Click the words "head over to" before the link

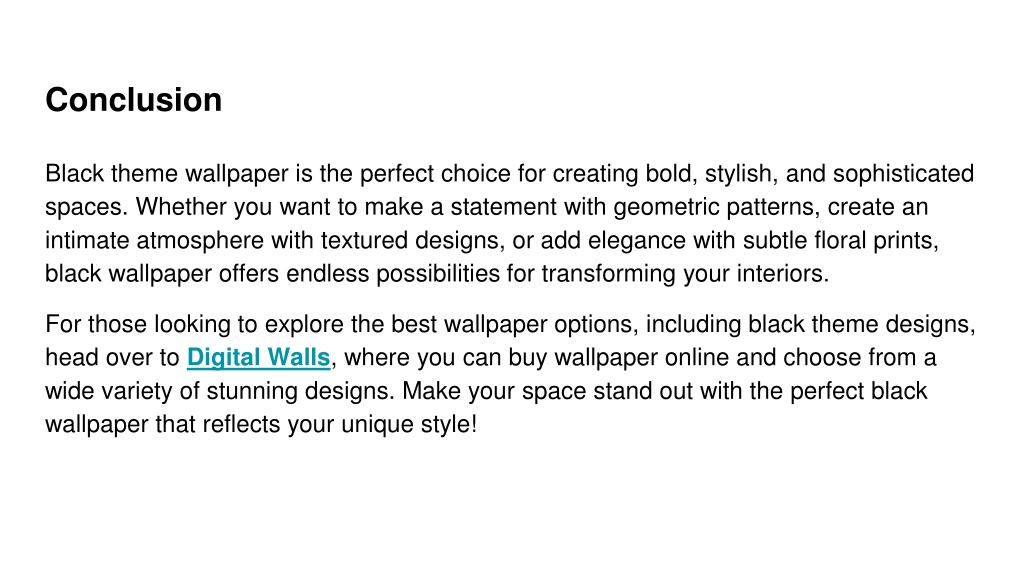(112, 358)
